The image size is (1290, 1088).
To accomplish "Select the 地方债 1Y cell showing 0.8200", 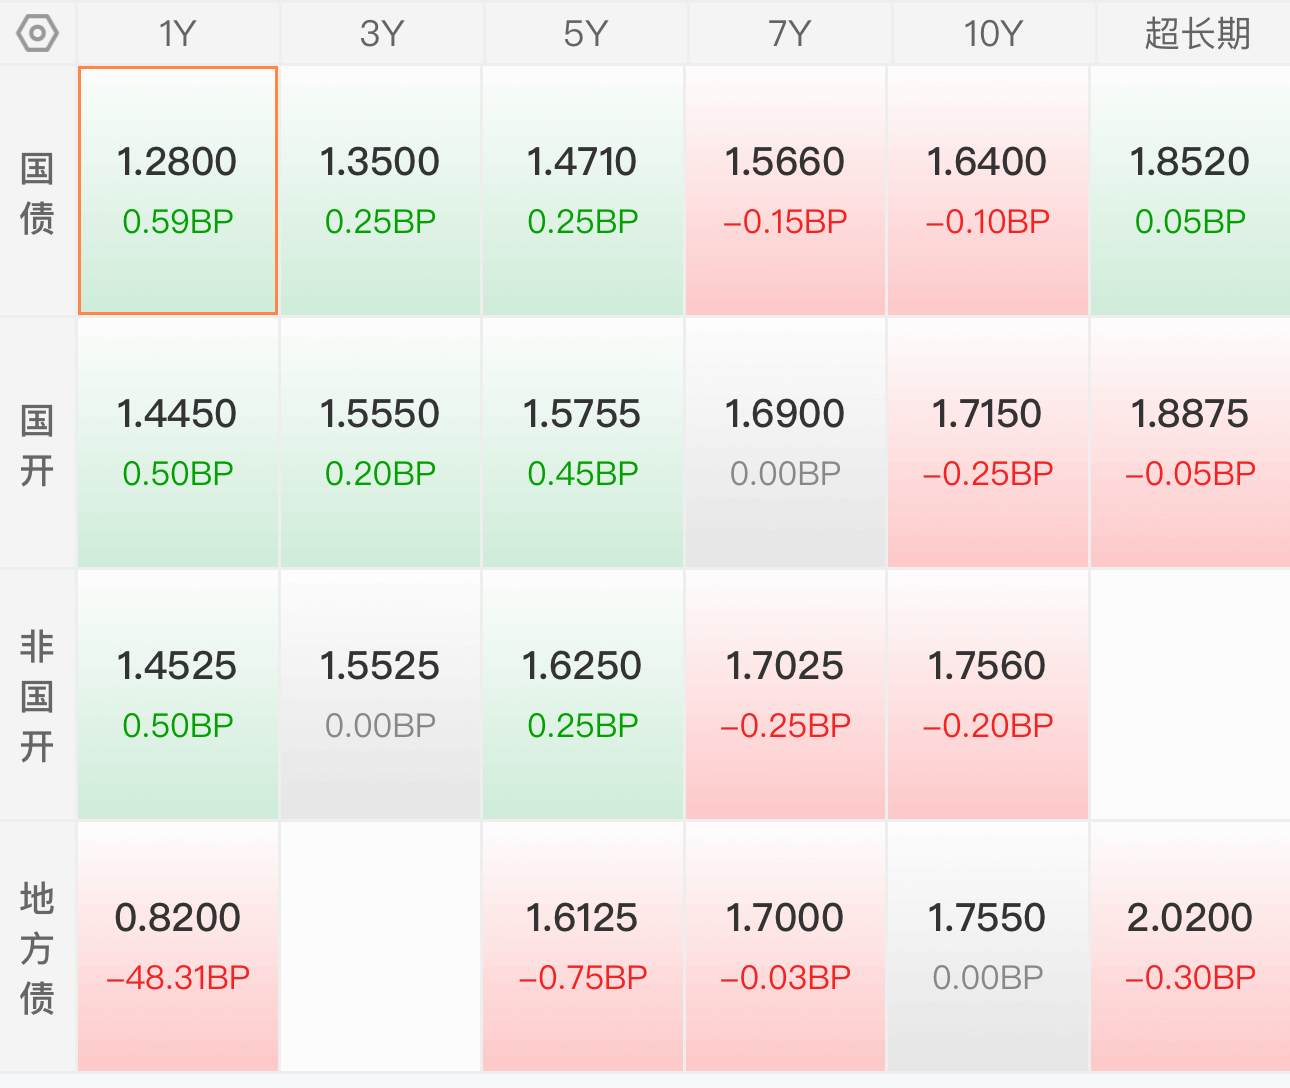I will point(178,947).
